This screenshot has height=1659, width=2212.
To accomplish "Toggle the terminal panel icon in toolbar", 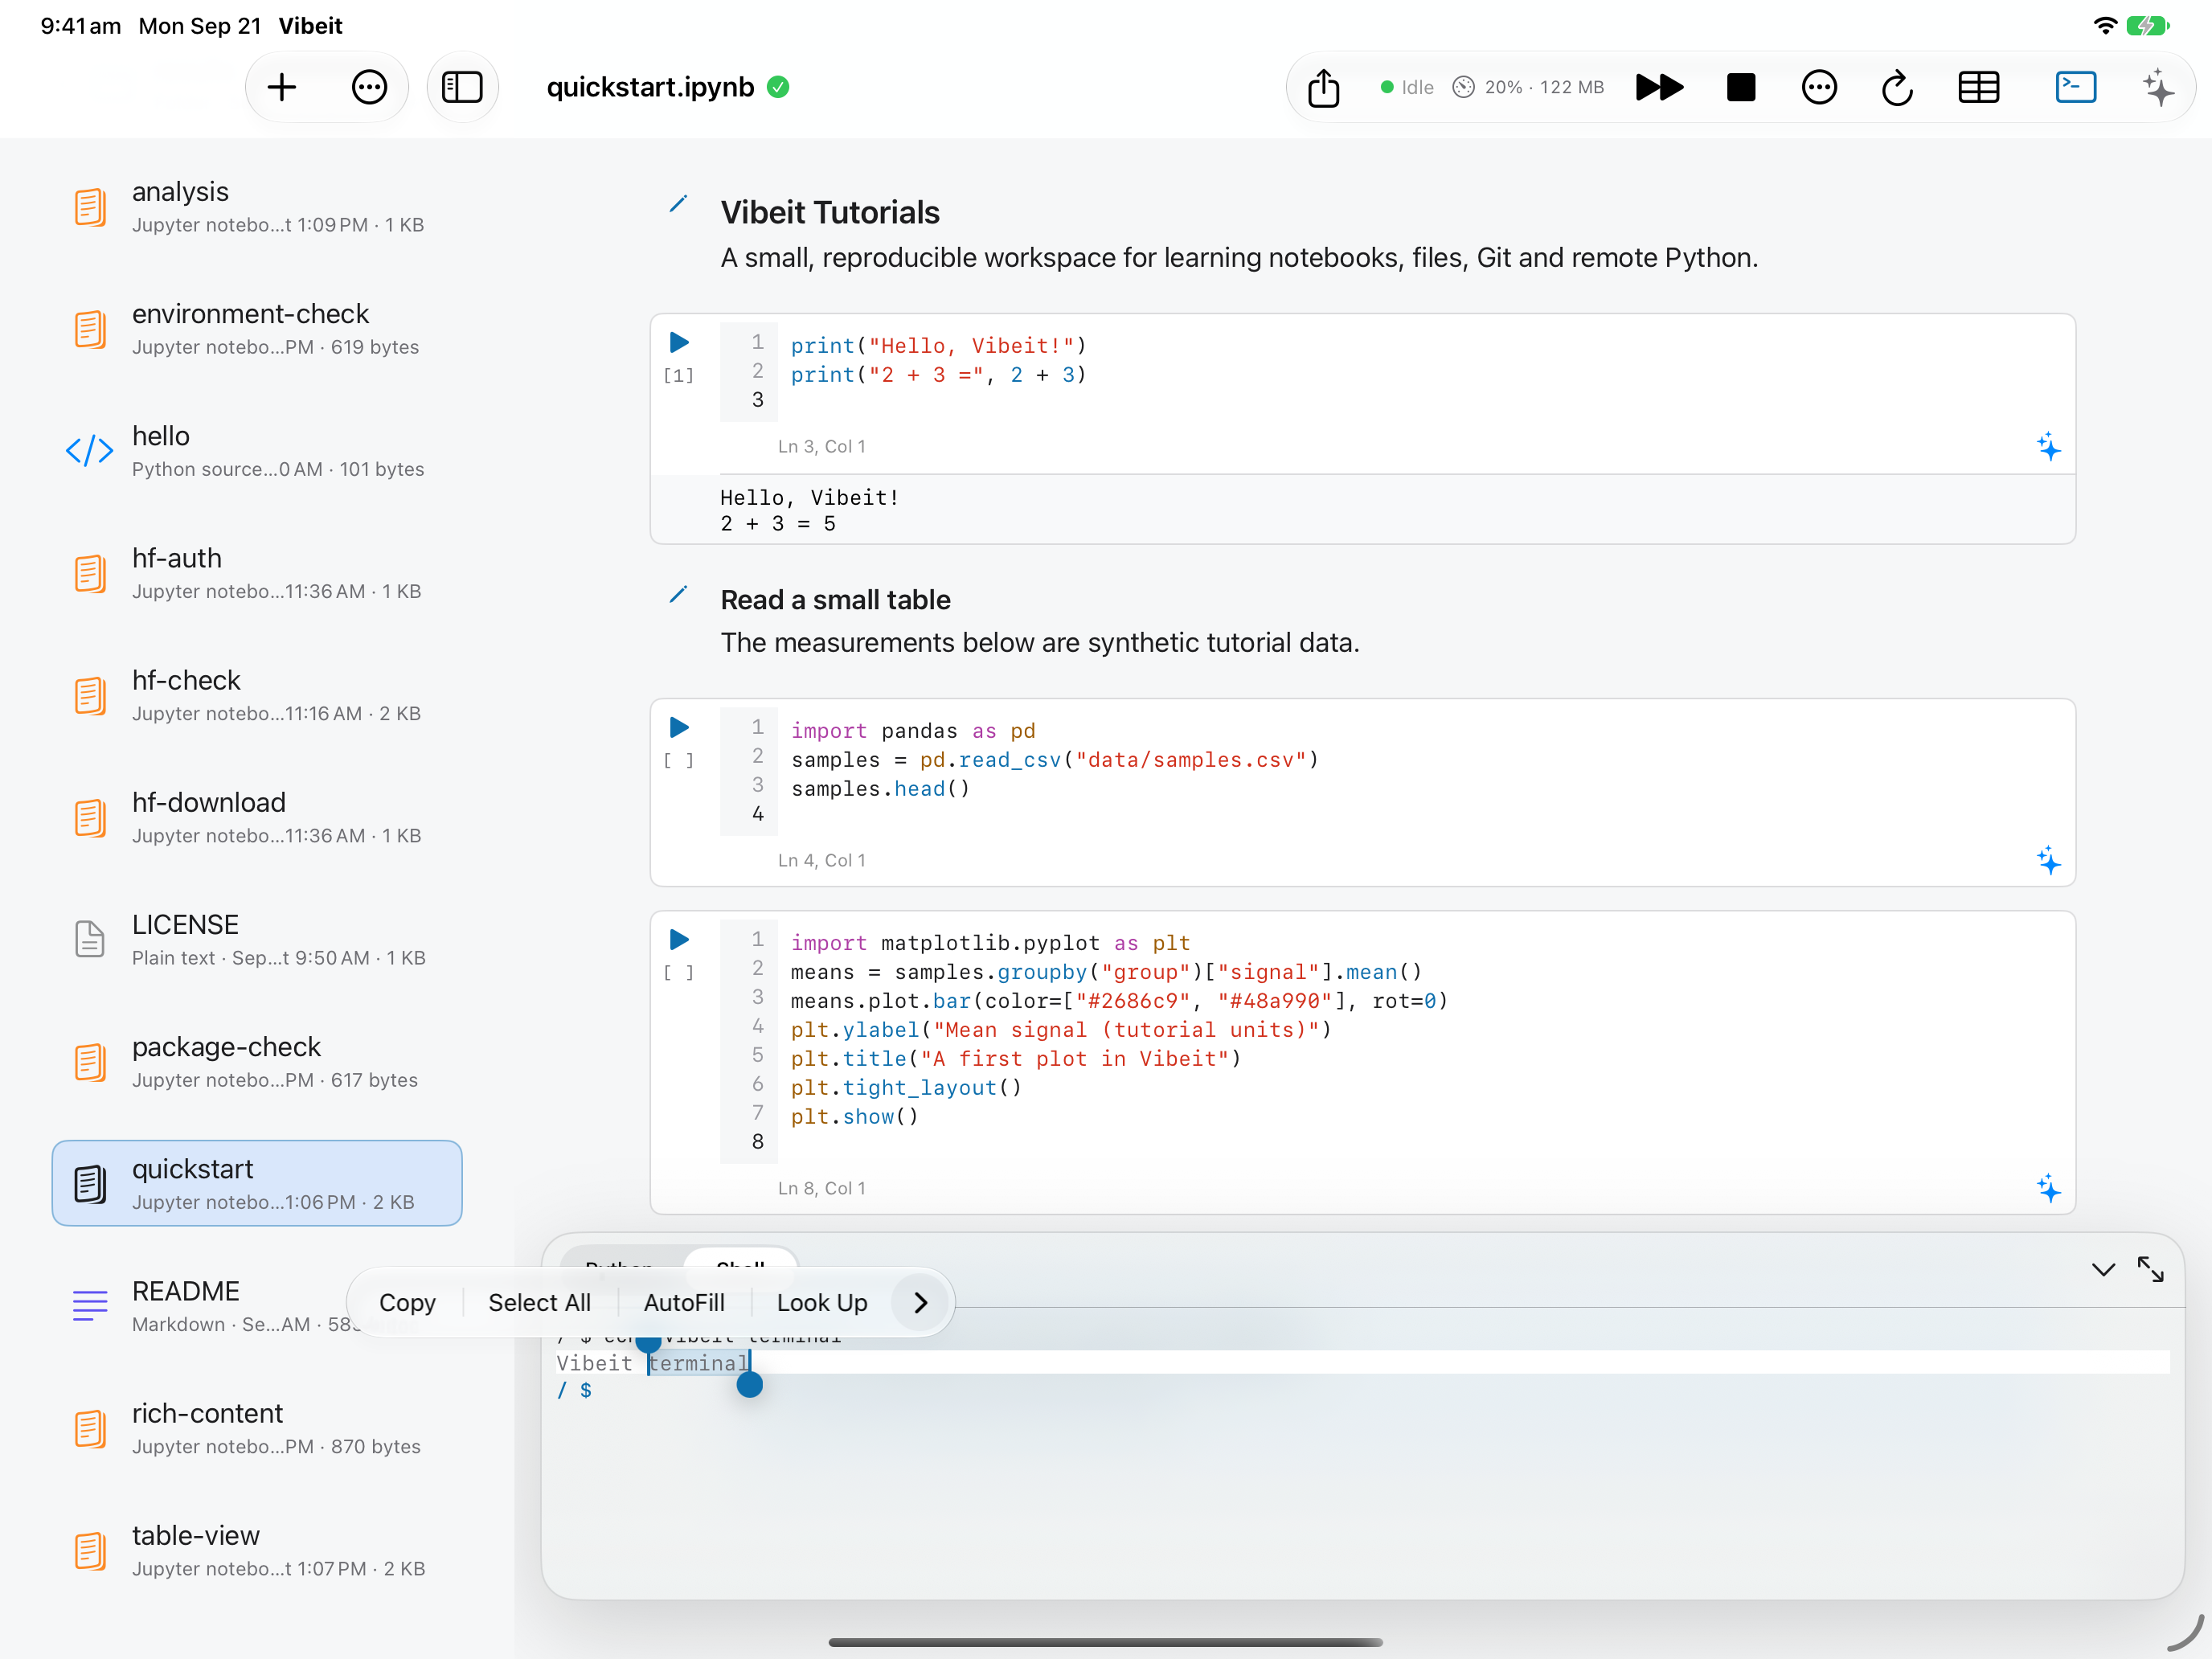I will click(x=2076, y=88).
